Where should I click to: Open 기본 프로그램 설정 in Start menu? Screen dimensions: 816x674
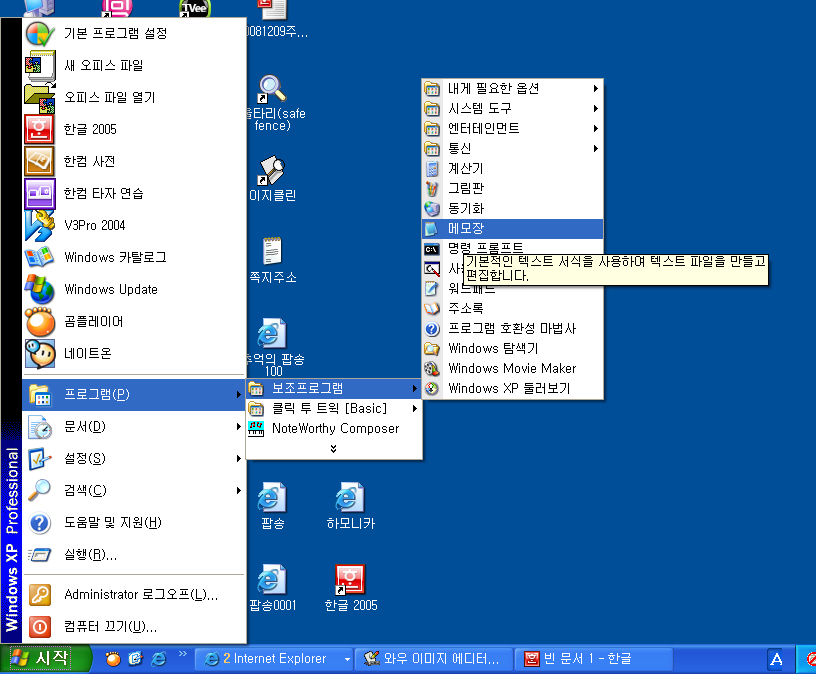click(x=134, y=33)
